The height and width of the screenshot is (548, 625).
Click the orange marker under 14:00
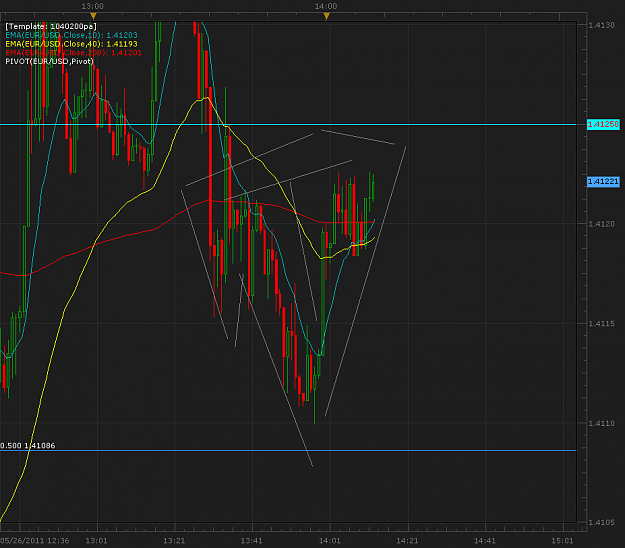[x=326, y=16]
